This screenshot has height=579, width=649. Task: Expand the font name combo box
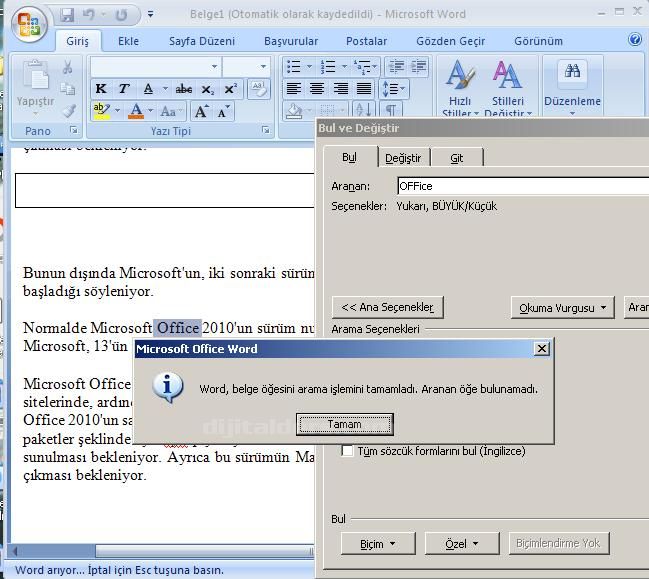point(214,67)
